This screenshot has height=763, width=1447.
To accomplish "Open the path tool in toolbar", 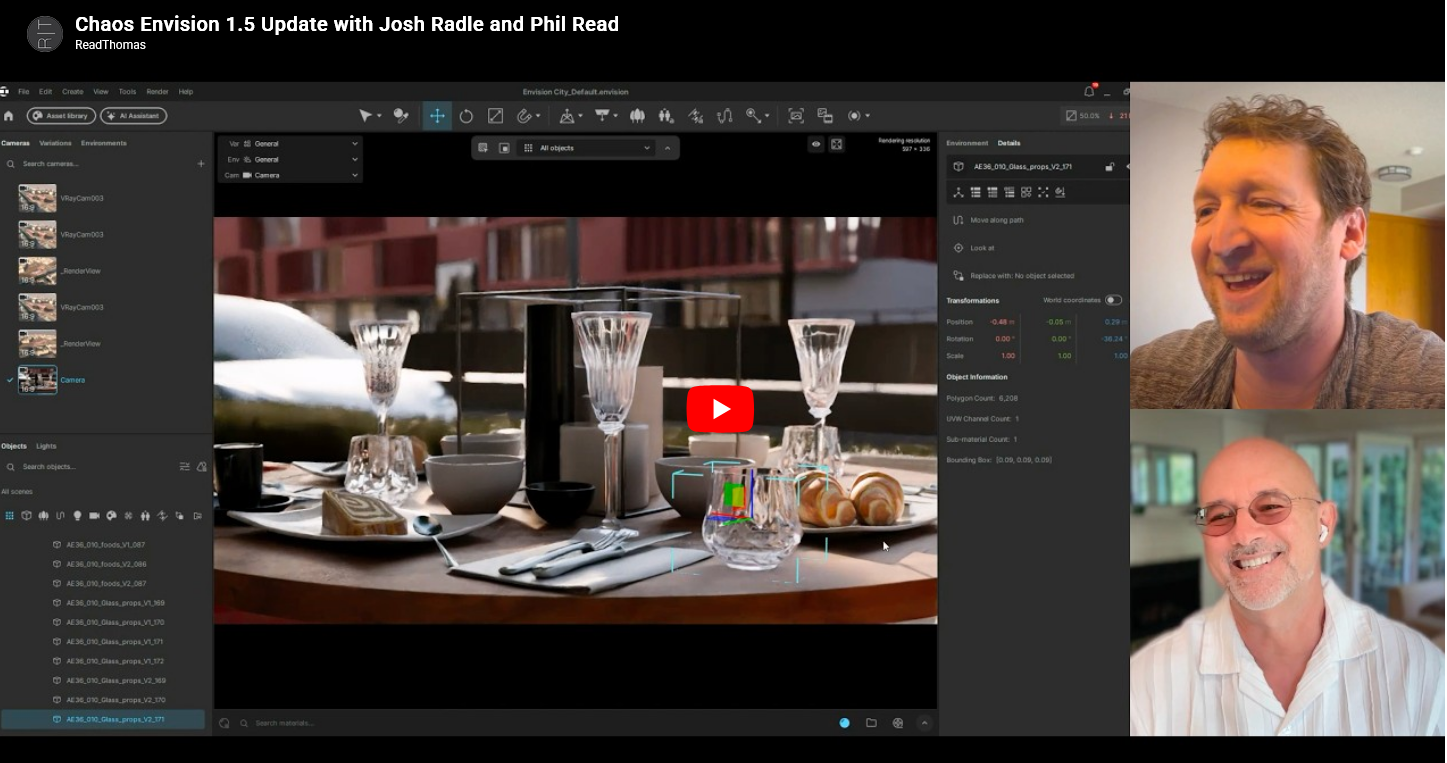I will coord(725,116).
